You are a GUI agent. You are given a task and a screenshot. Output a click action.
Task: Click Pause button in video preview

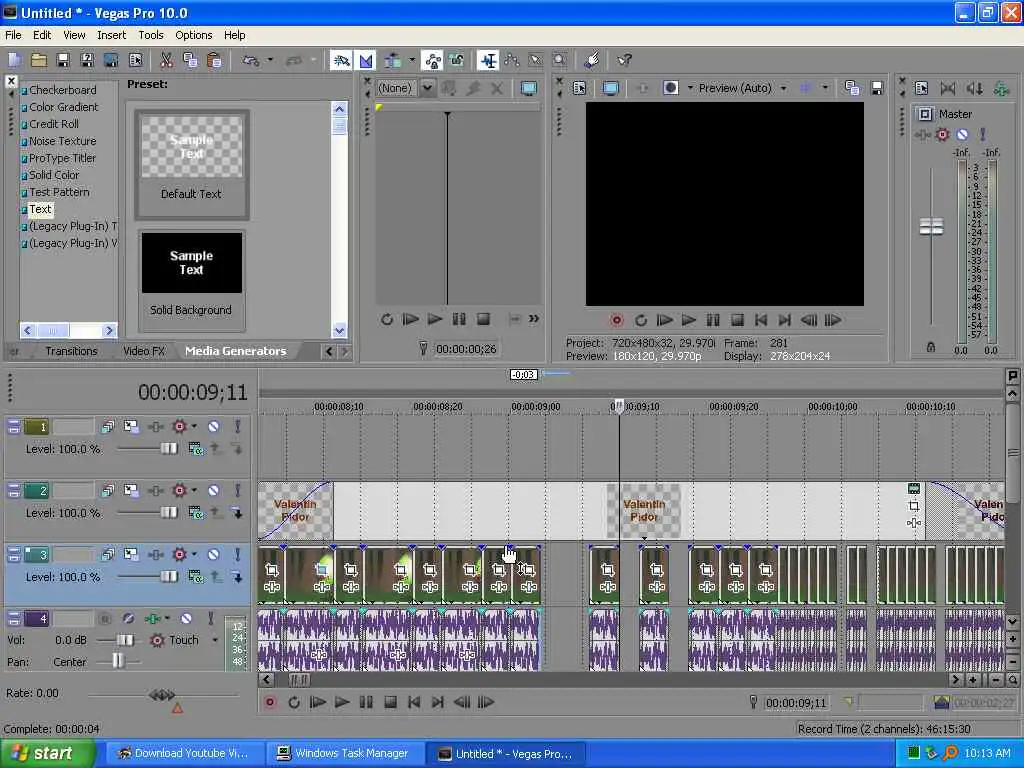click(712, 320)
